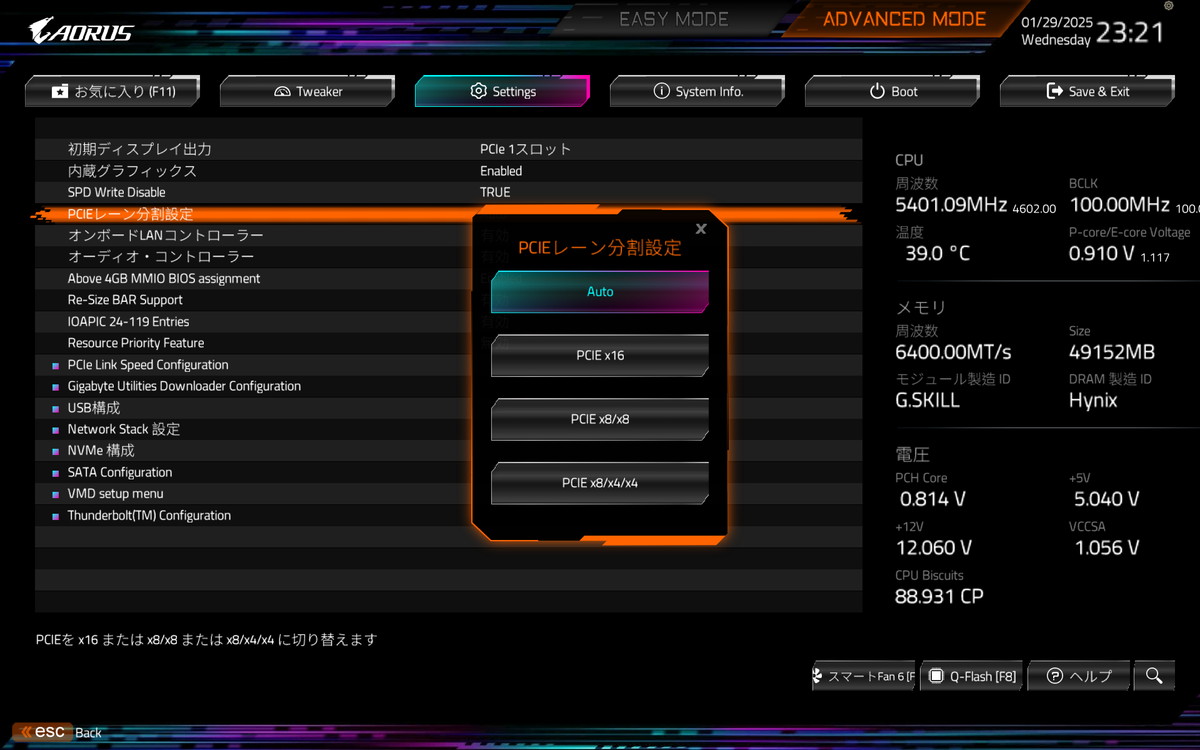
Task: Open the 初期ディスプレイ出力 value dropdown
Action: [x=526, y=149]
